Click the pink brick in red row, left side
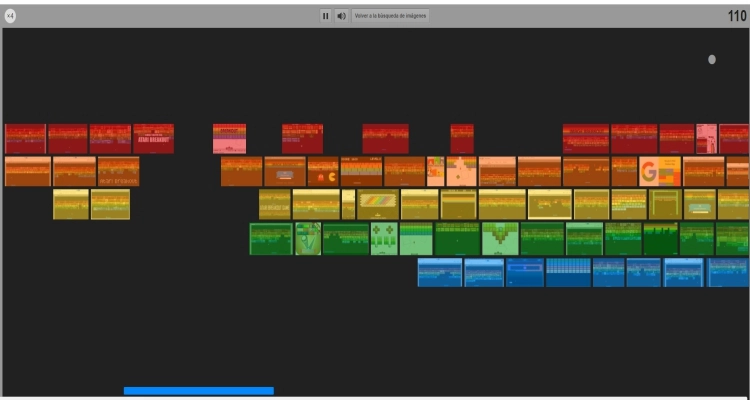Viewport: 750px width, 400px height. [x=229, y=139]
